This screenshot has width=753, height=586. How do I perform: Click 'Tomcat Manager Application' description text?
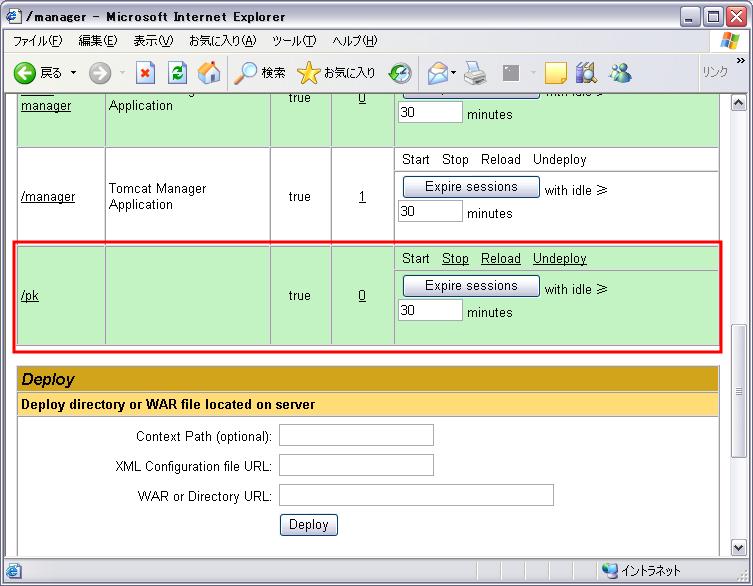[x=158, y=196]
